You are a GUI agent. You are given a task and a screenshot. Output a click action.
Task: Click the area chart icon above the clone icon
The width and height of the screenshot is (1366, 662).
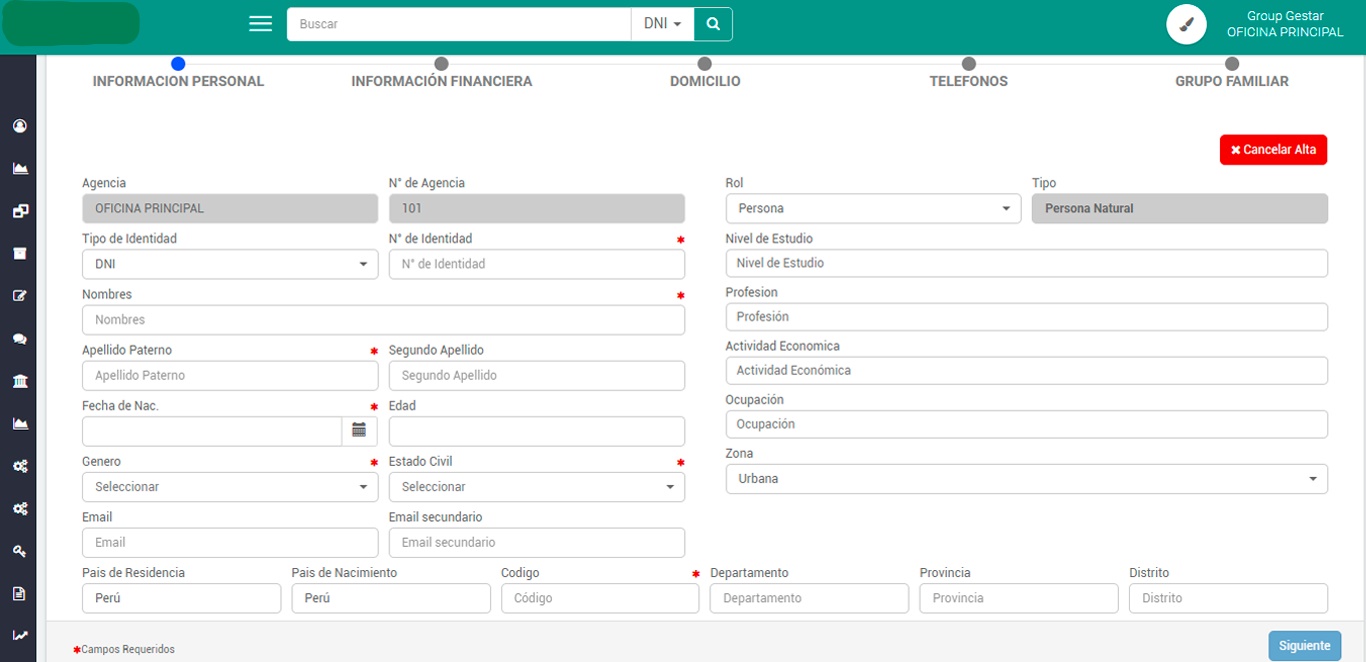click(19, 169)
